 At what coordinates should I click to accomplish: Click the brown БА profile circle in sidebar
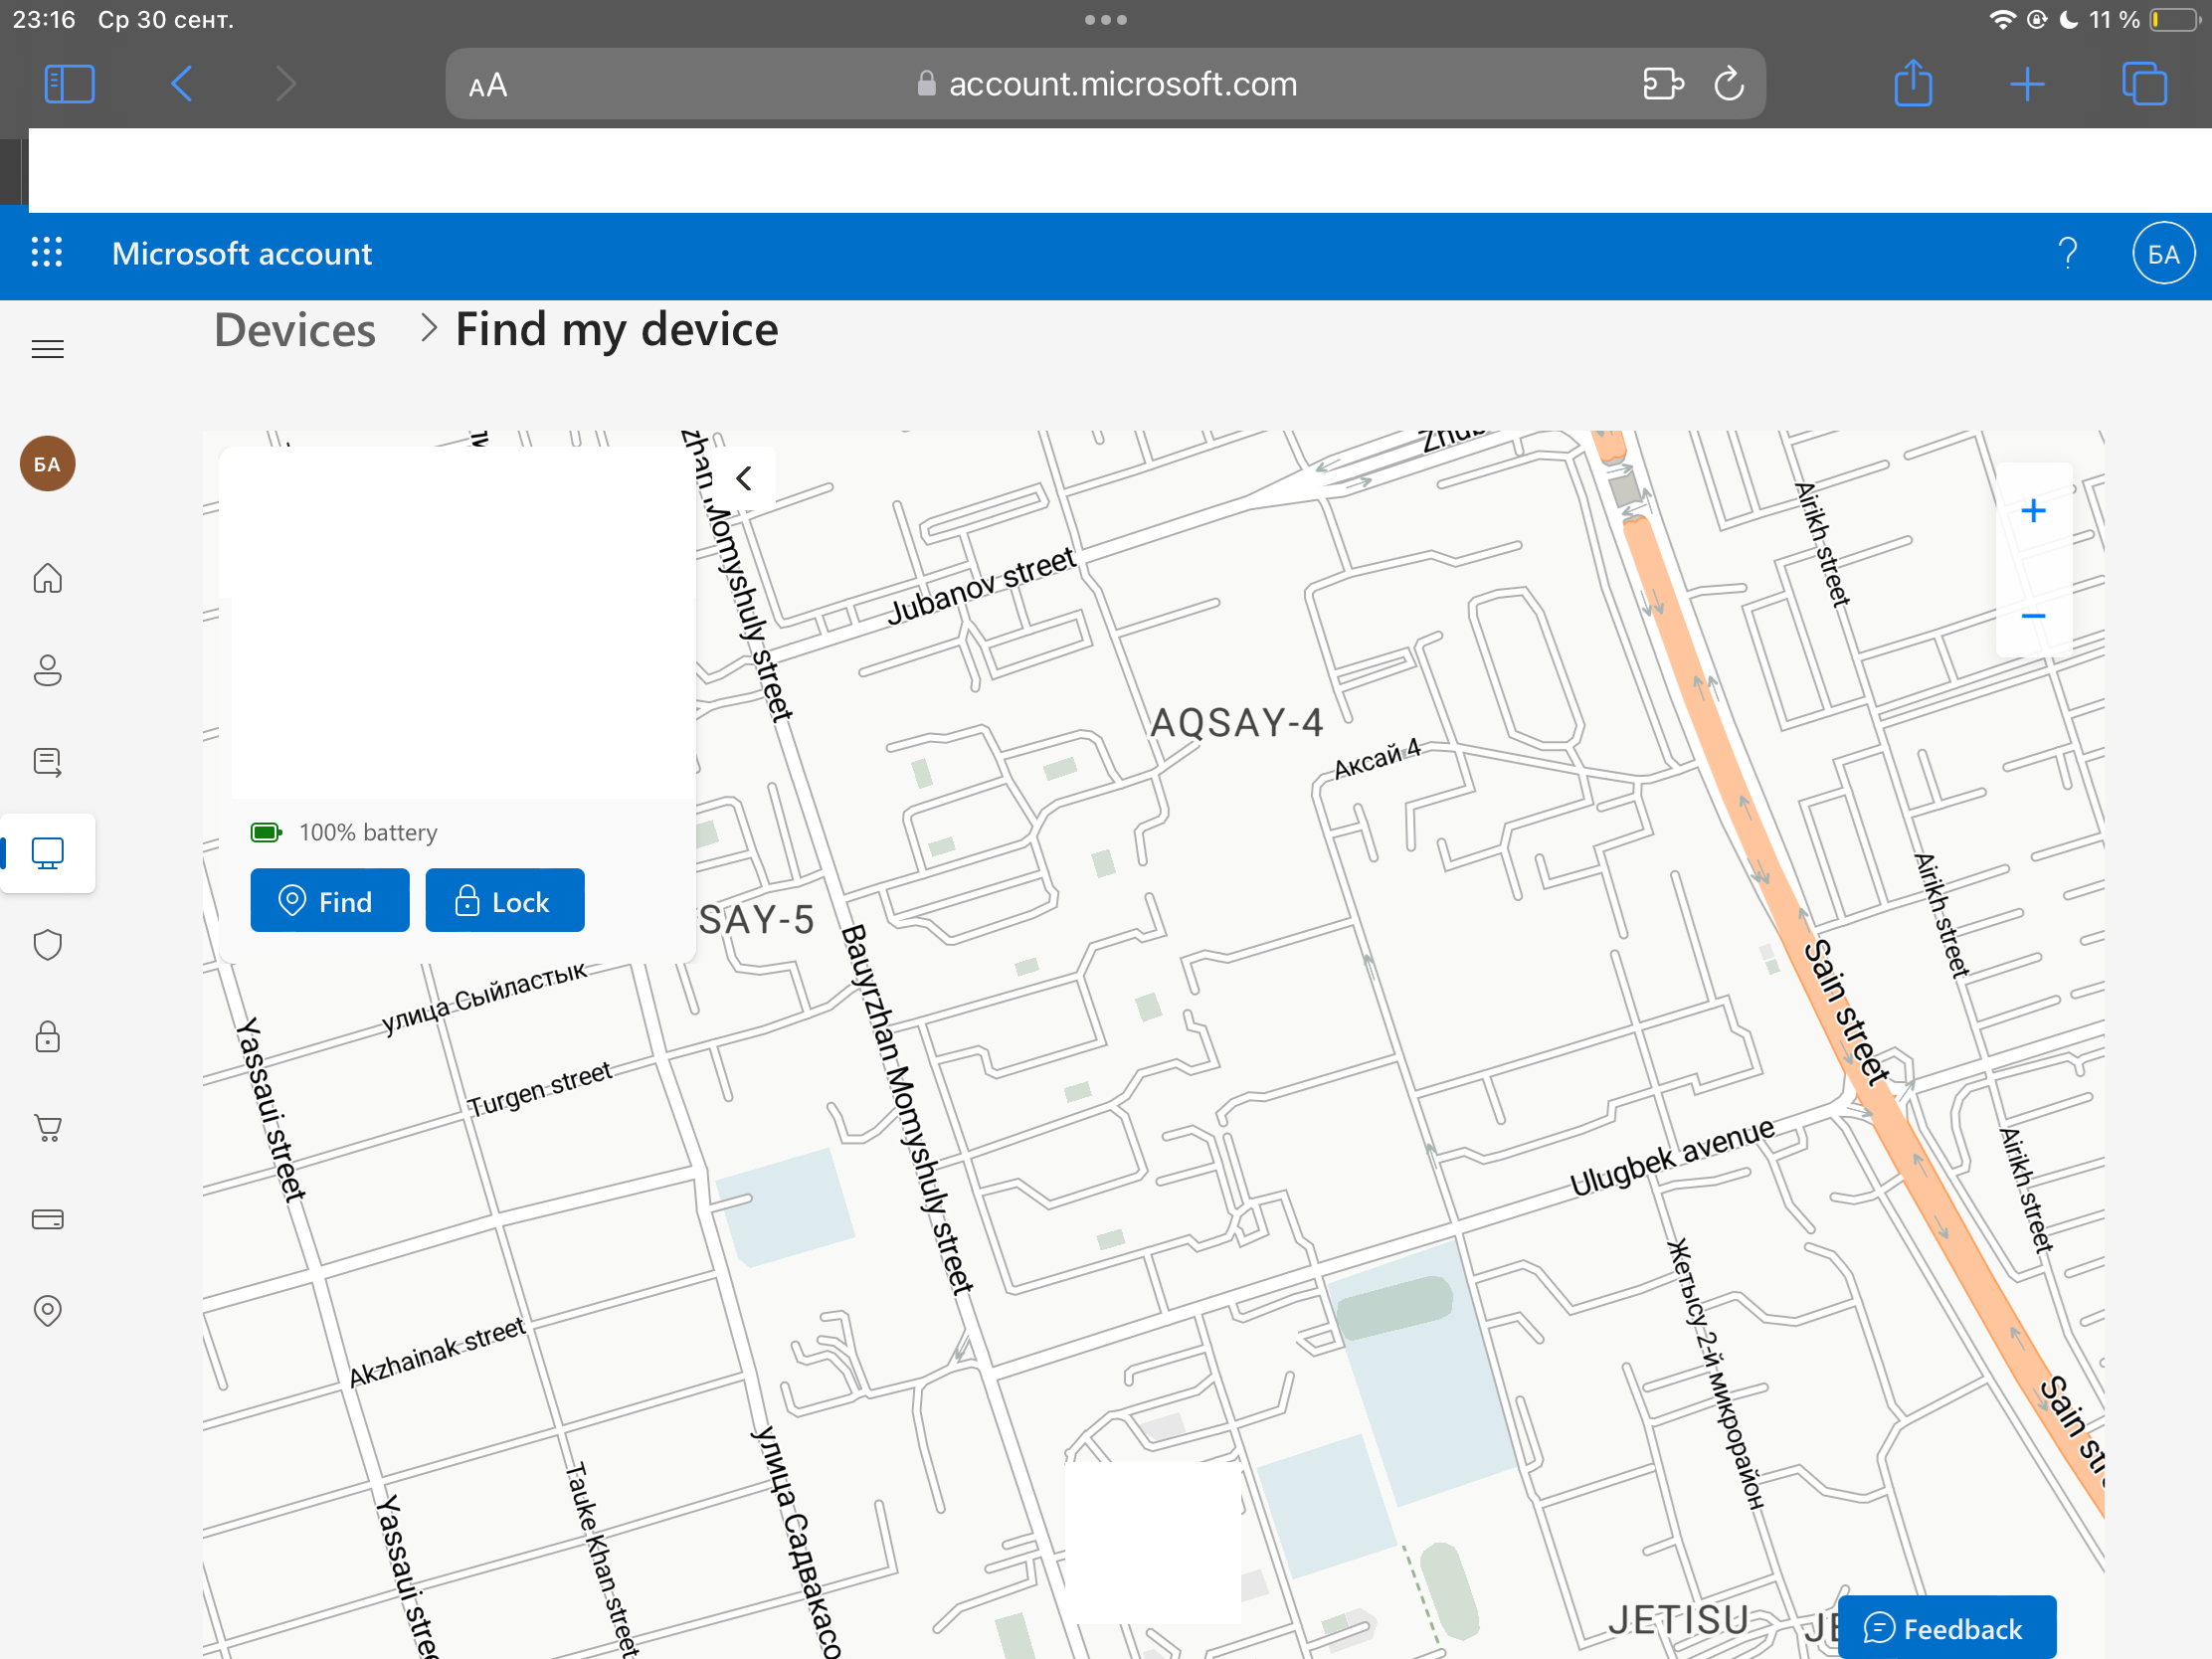(x=47, y=464)
